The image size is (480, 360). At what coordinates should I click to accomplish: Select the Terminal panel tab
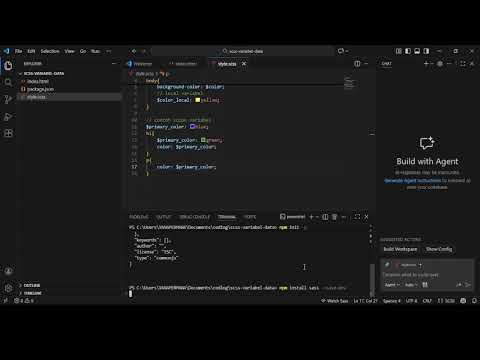click(227, 217)
